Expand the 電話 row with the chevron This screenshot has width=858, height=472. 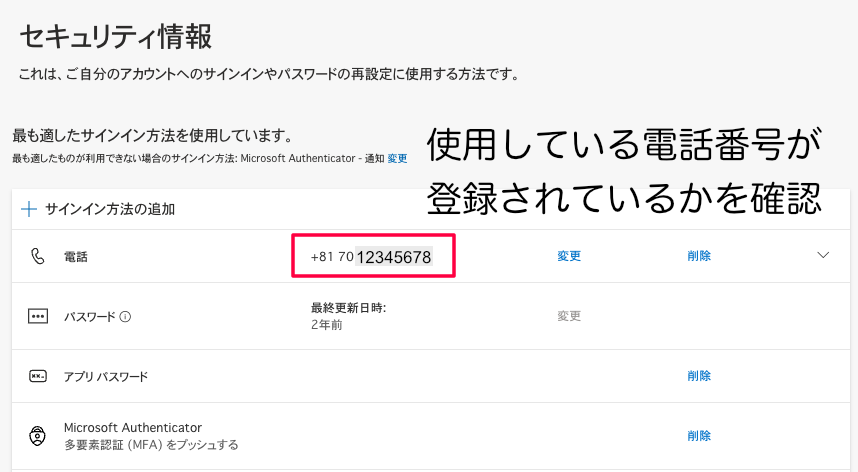pos(823,255)
